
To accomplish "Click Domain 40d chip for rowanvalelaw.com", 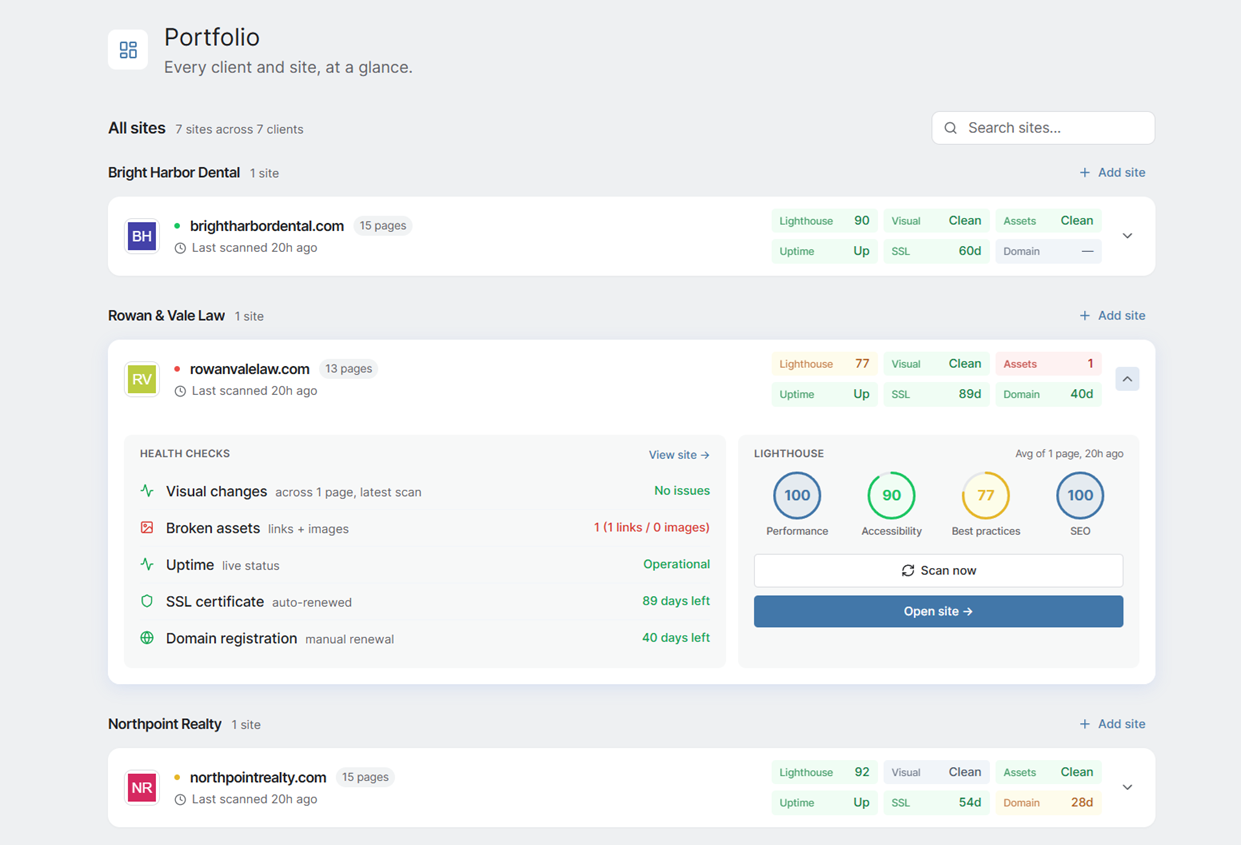I will pyautogui.click(x=1048, y=394).
